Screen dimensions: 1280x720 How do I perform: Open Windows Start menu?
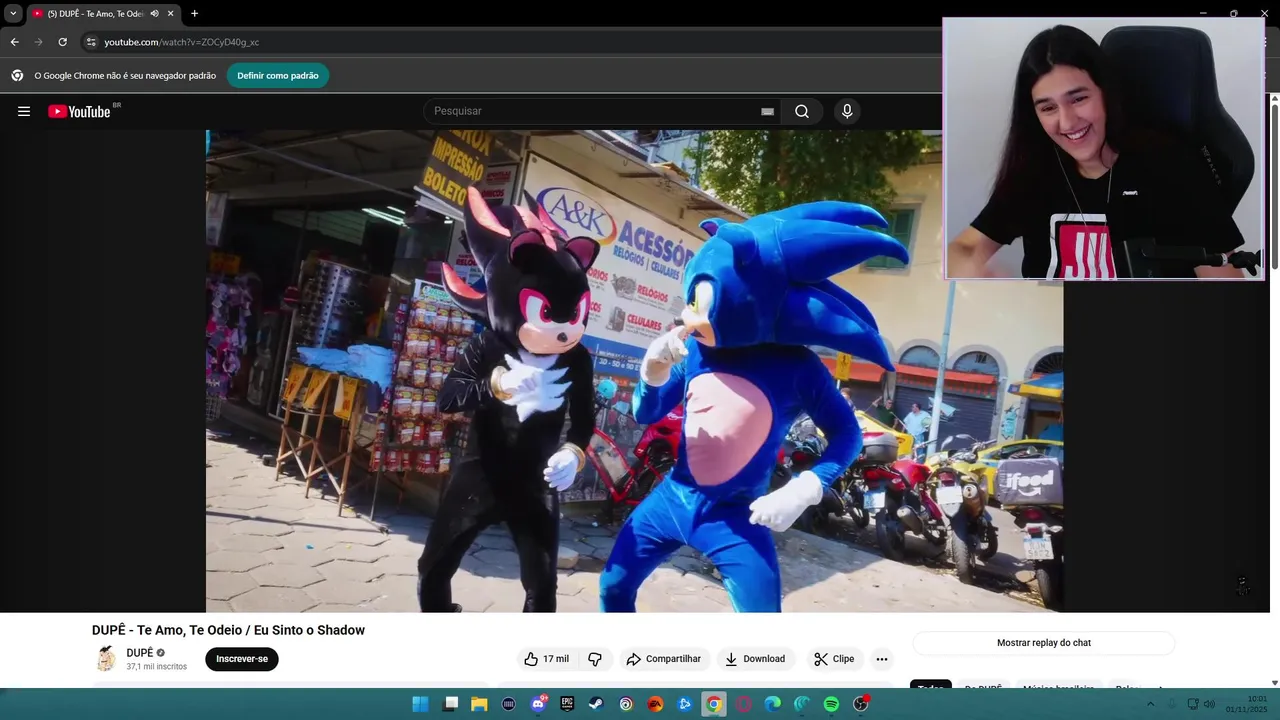coord(420,704)
